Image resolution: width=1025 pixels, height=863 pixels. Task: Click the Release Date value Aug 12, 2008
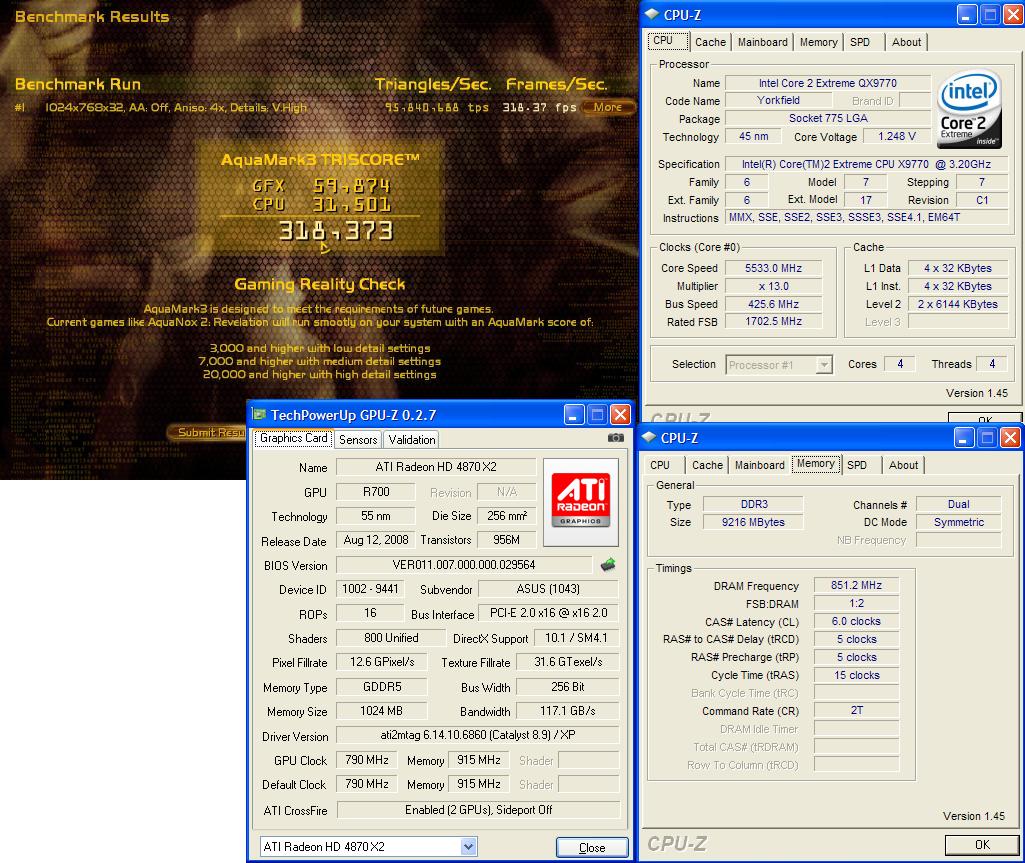point(375,540)
